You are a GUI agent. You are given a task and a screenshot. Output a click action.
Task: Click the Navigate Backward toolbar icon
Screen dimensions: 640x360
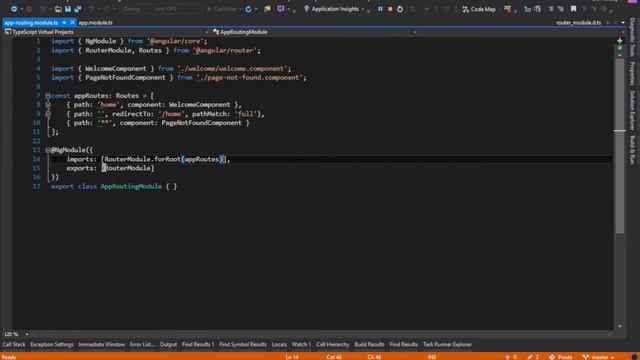click(x=14, y=9)
